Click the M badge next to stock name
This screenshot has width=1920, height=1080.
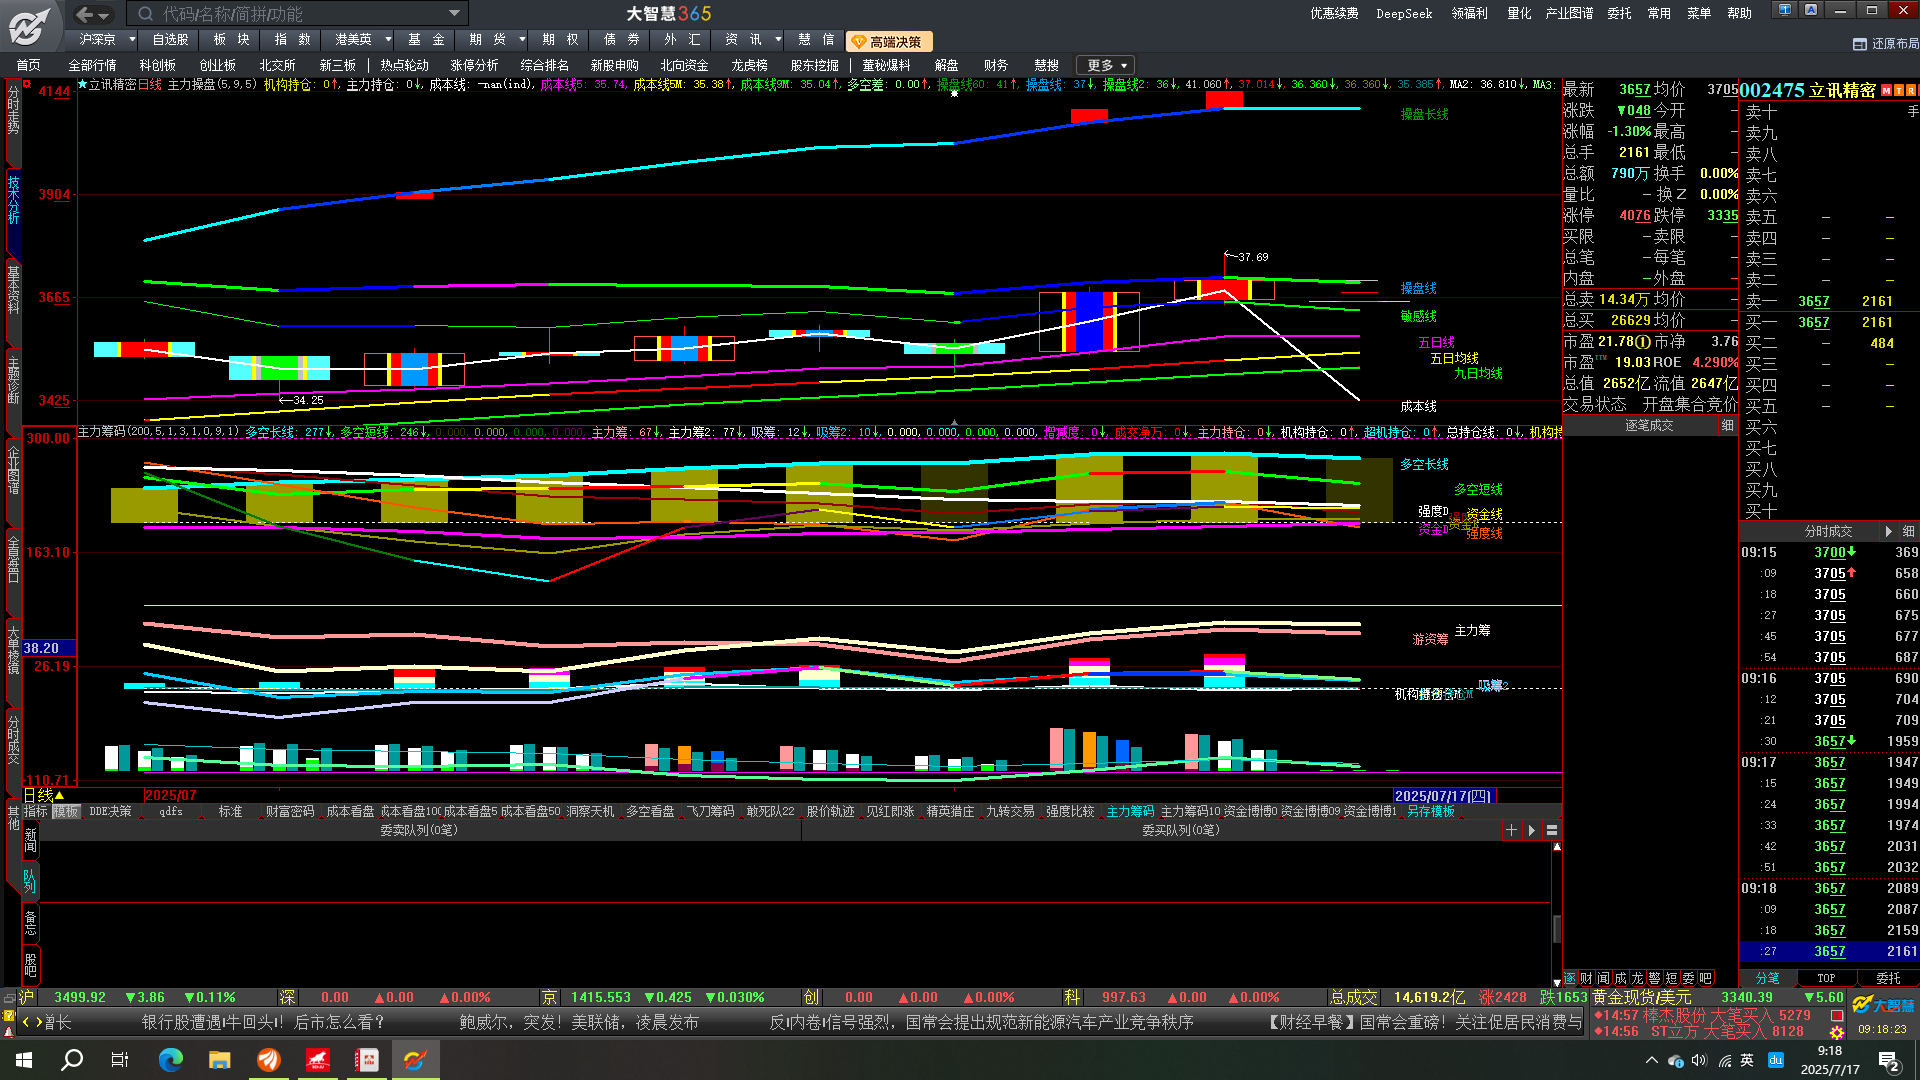[x=1886, y=91]
